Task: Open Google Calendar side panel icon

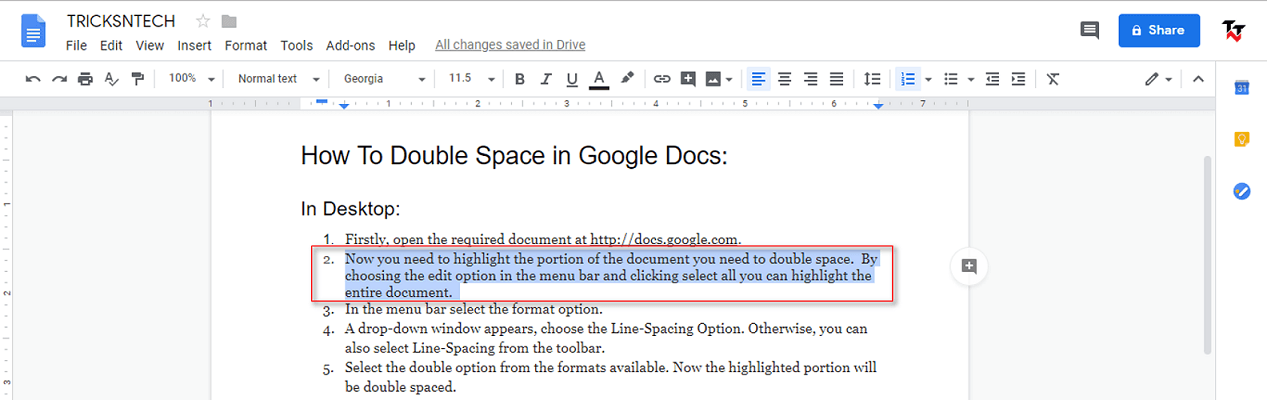Action: (1241, 88)
